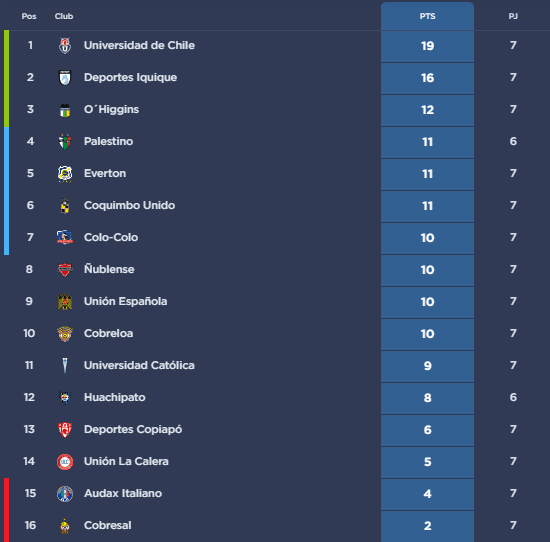550x542 pixels.
Task: Click the O'Higgins club badge
Action: pyautogui.click(x=65, y=110)
